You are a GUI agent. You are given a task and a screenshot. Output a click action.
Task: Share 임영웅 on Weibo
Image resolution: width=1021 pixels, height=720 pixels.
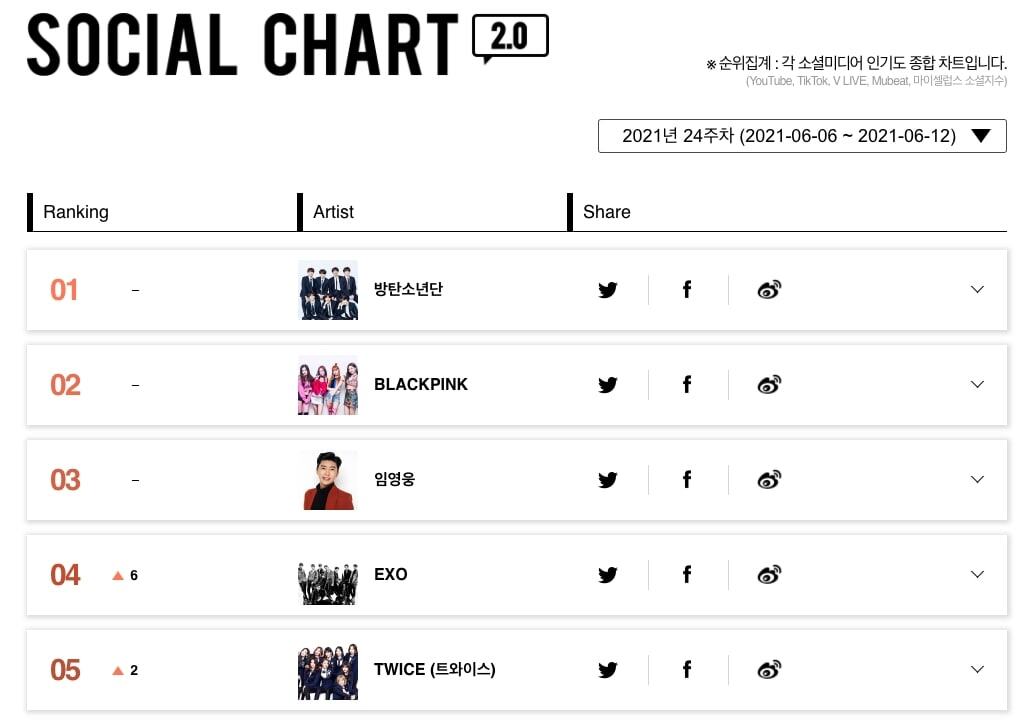click(769, 480)
